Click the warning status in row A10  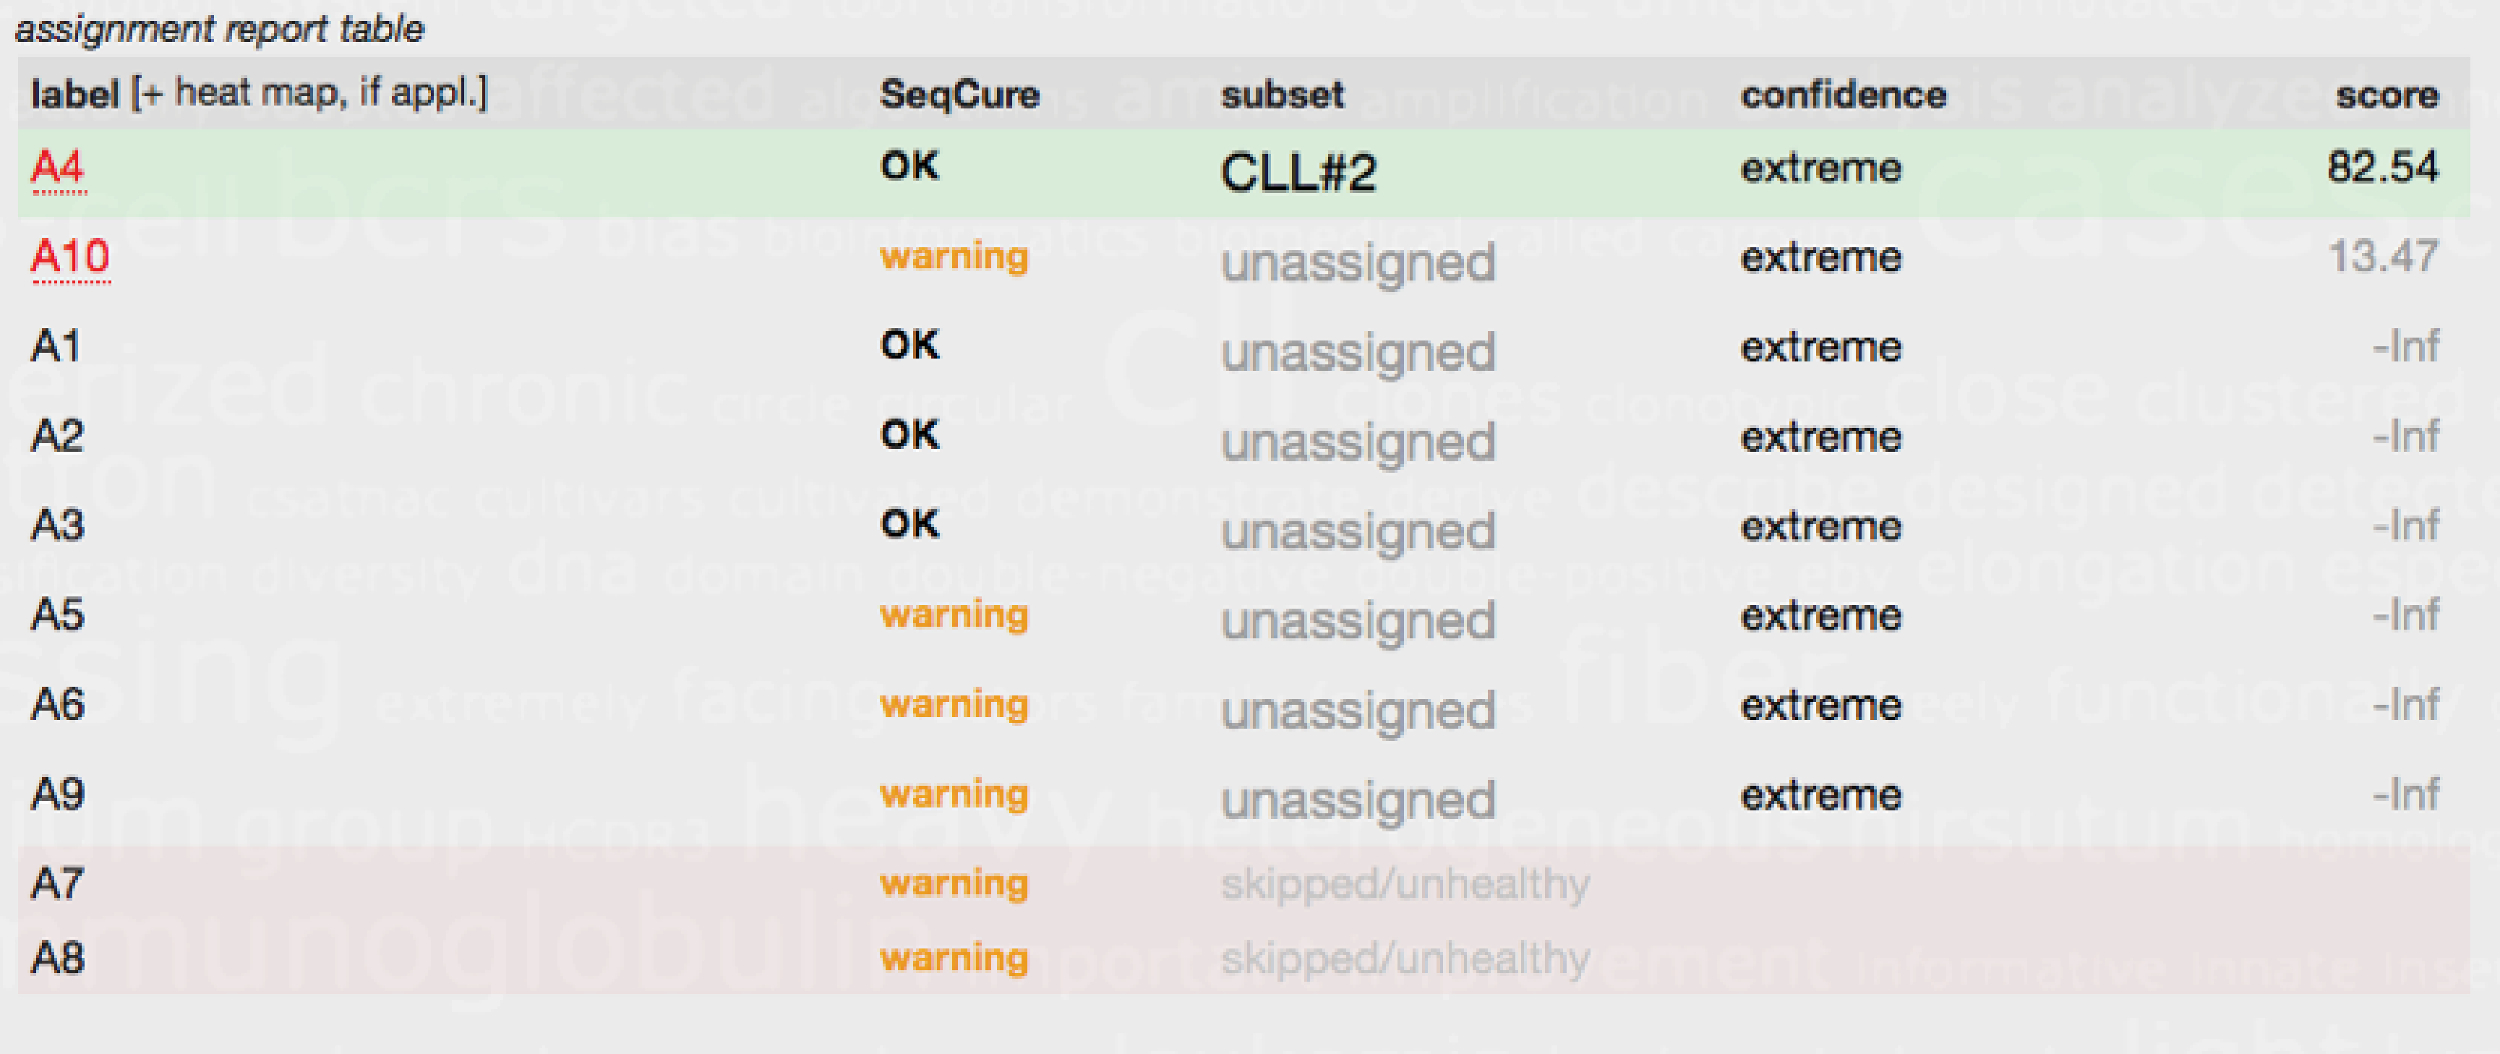click(954, 257)
